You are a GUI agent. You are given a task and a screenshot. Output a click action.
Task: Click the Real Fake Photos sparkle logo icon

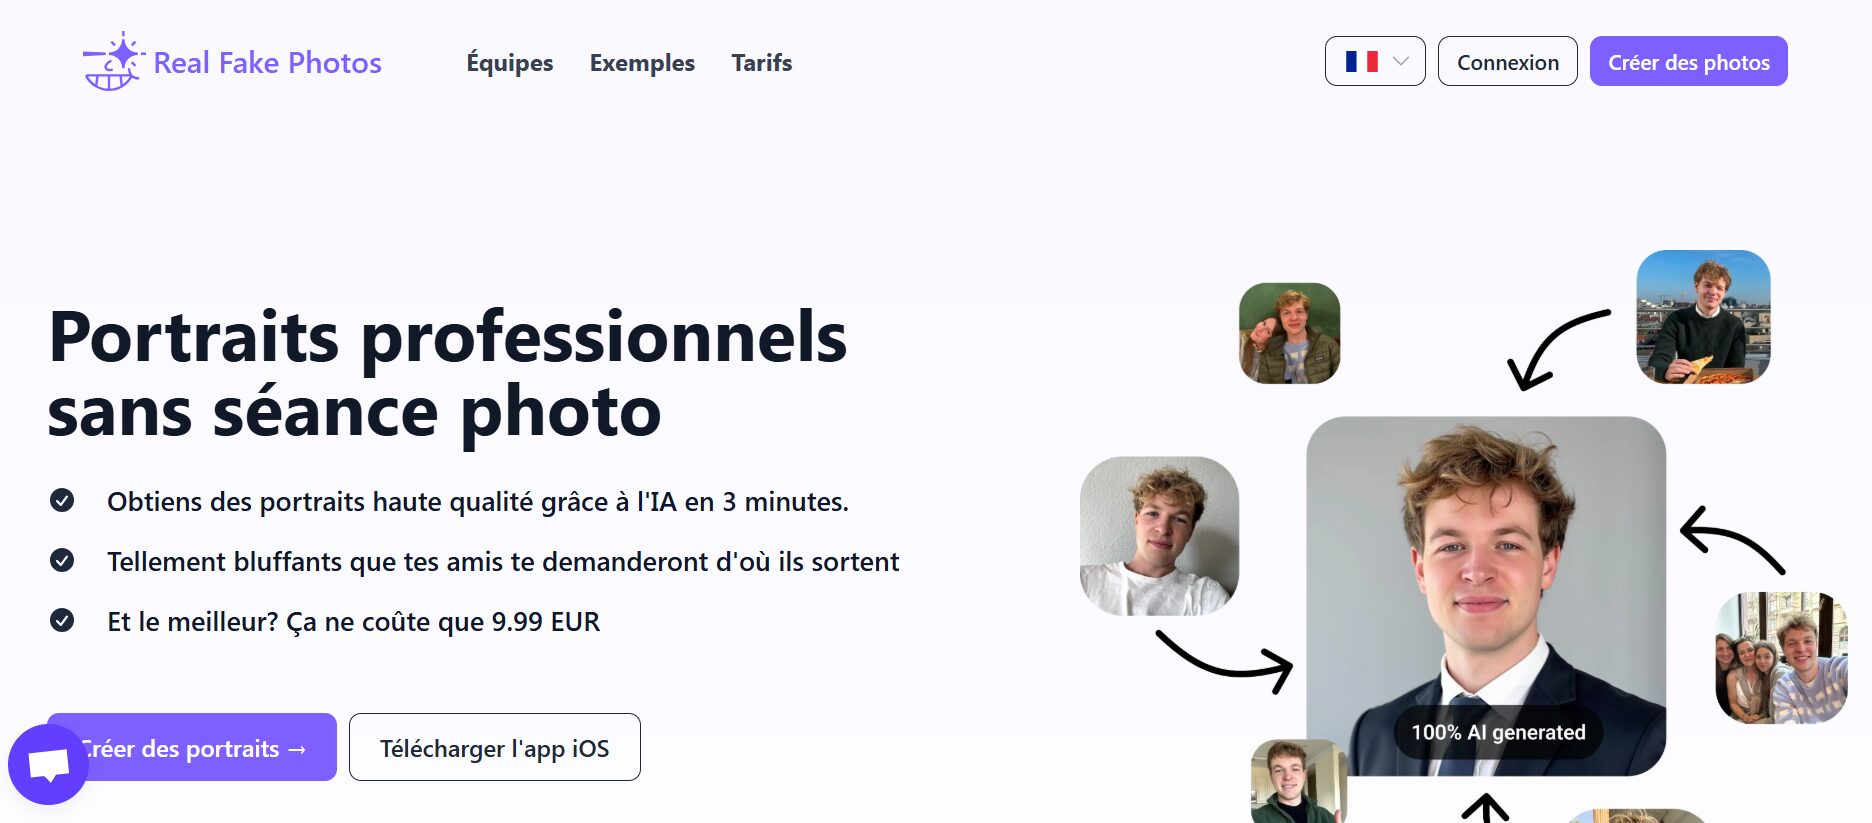pos(112,62)
